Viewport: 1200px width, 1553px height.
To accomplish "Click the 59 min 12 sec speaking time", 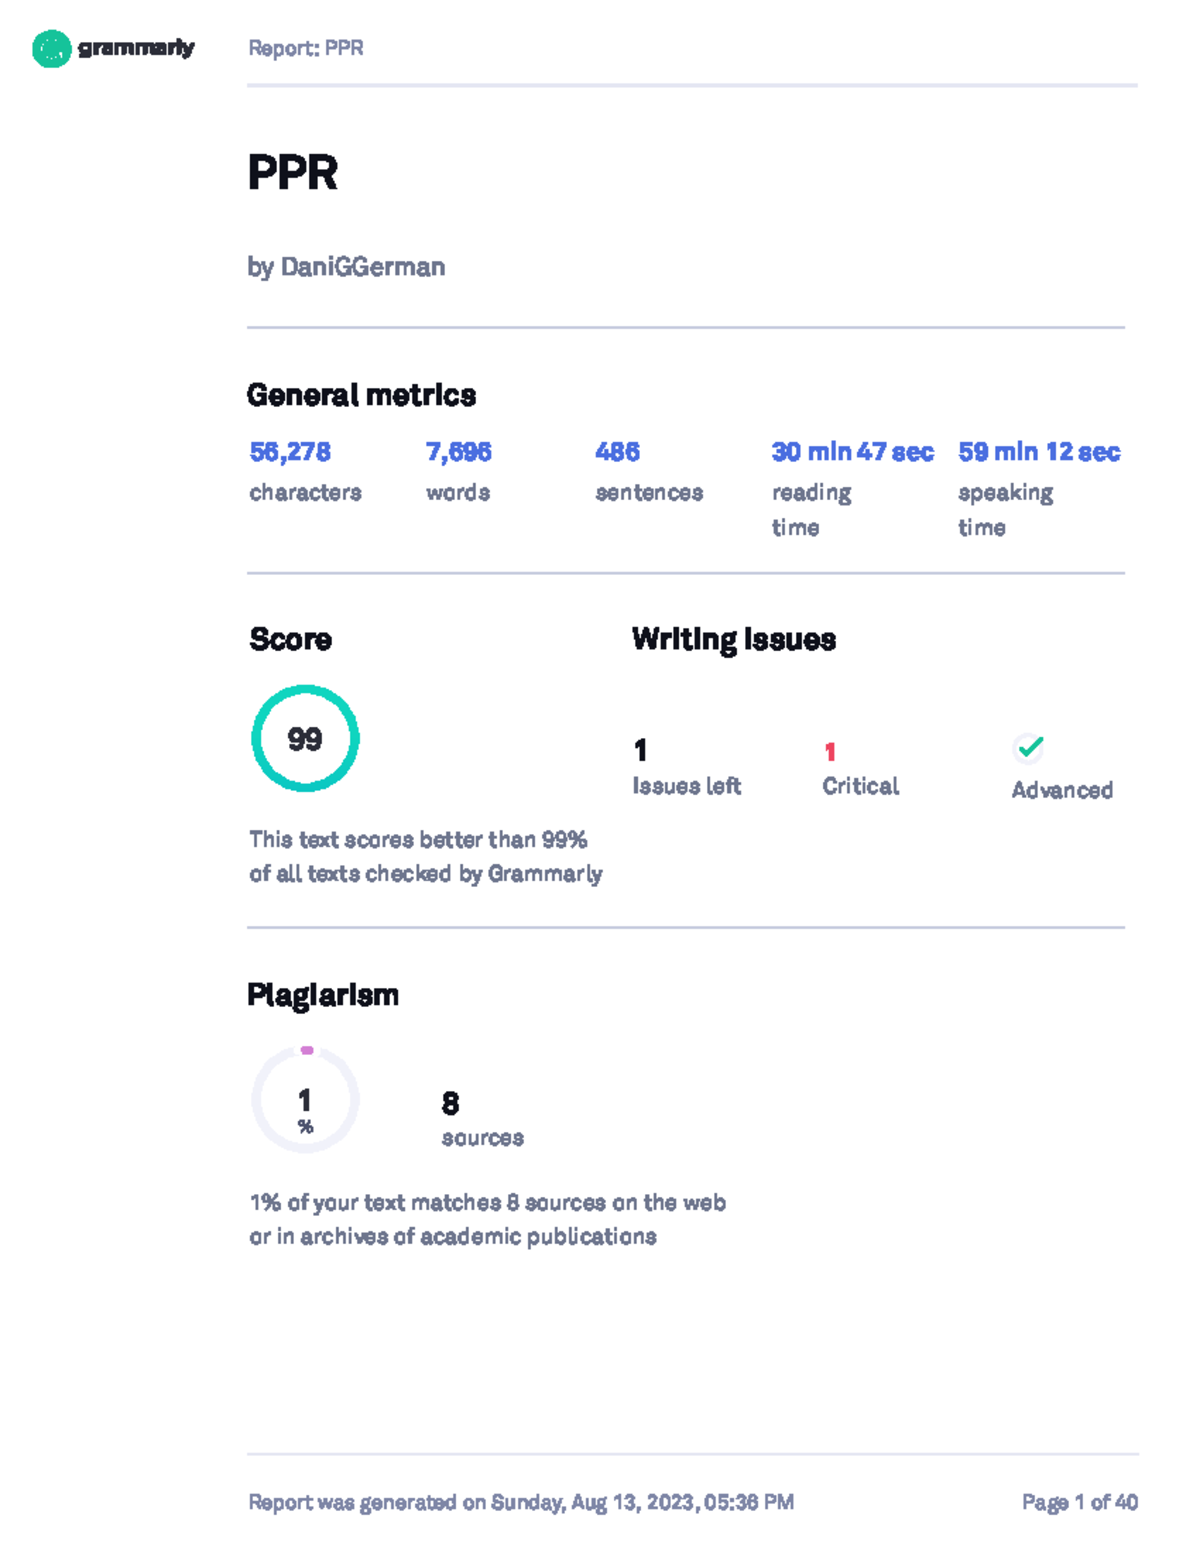I will pyautogui.click(x=1039, y=452).
